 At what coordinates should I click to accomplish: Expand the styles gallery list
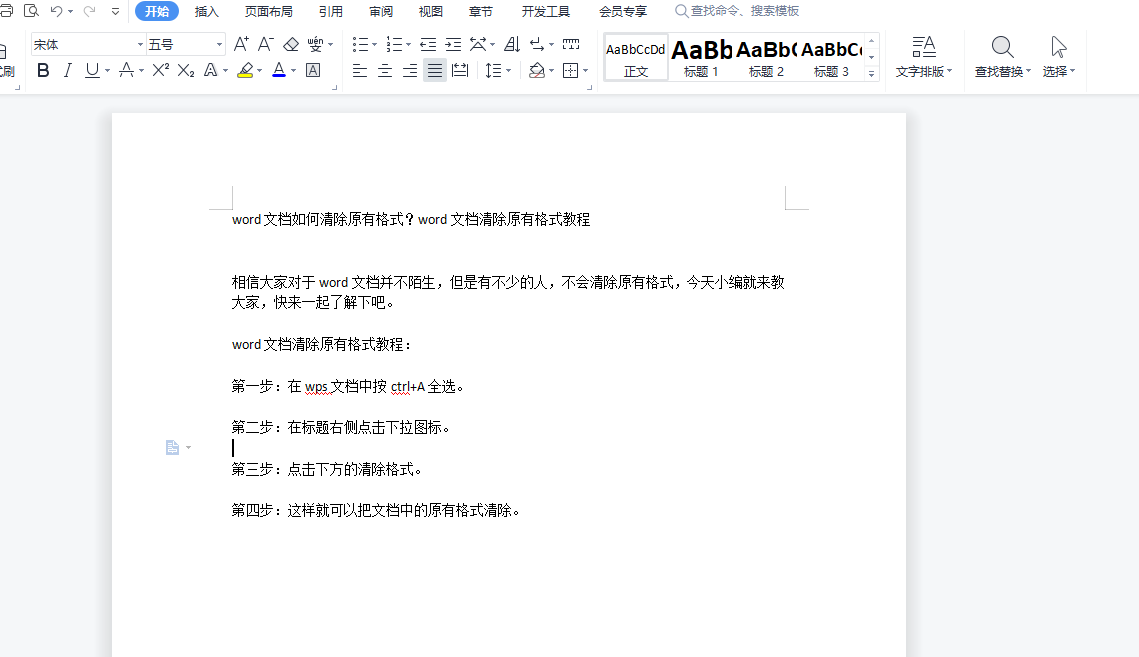871,73
